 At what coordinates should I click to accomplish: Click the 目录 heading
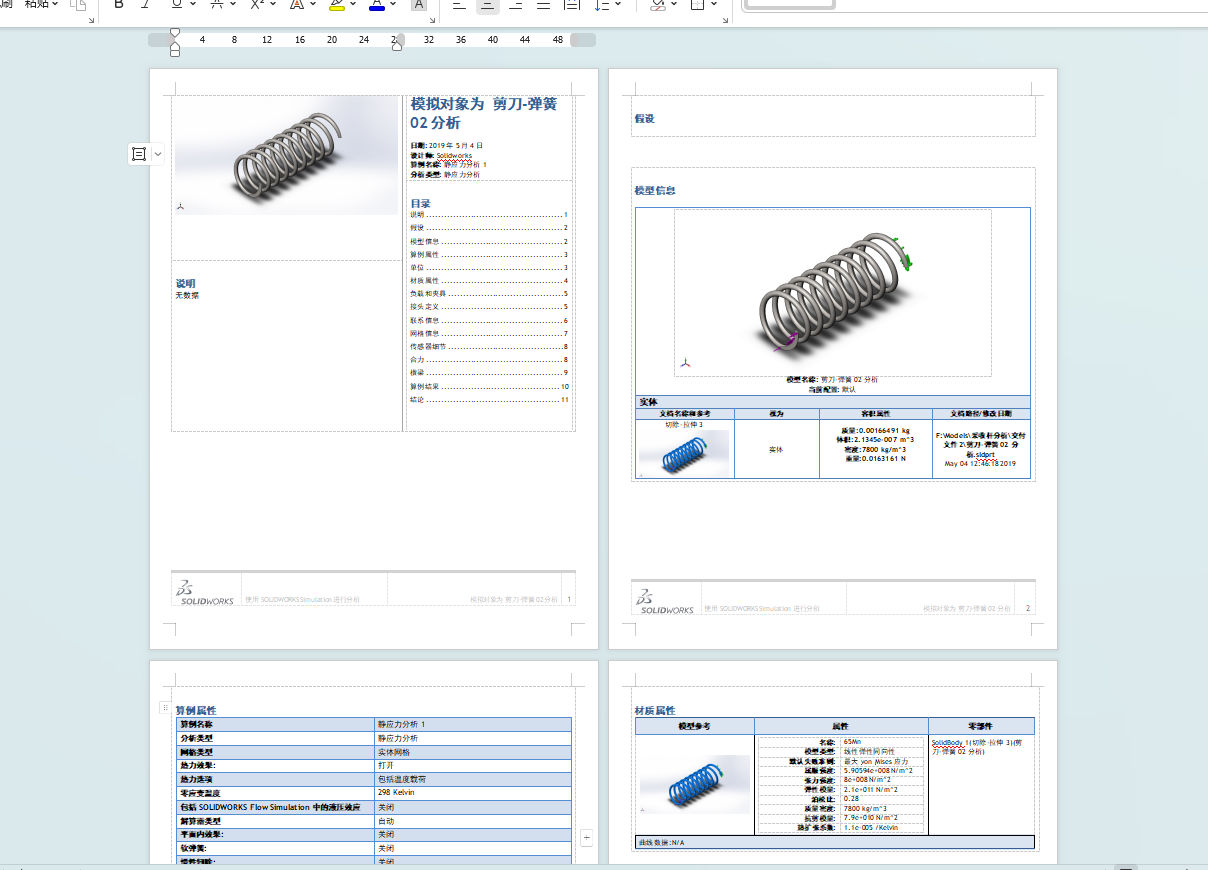coord(420,203)
